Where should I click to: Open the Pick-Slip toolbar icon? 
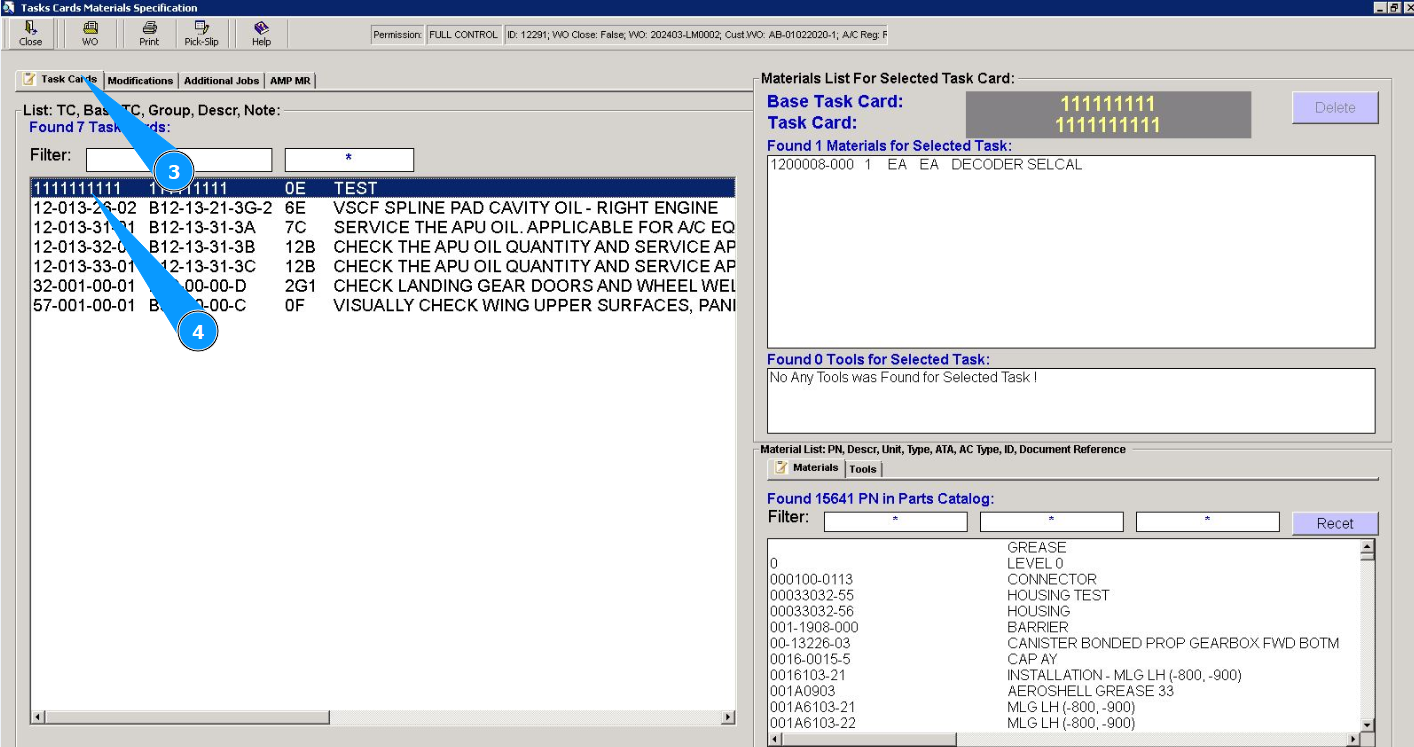point(201,34)
